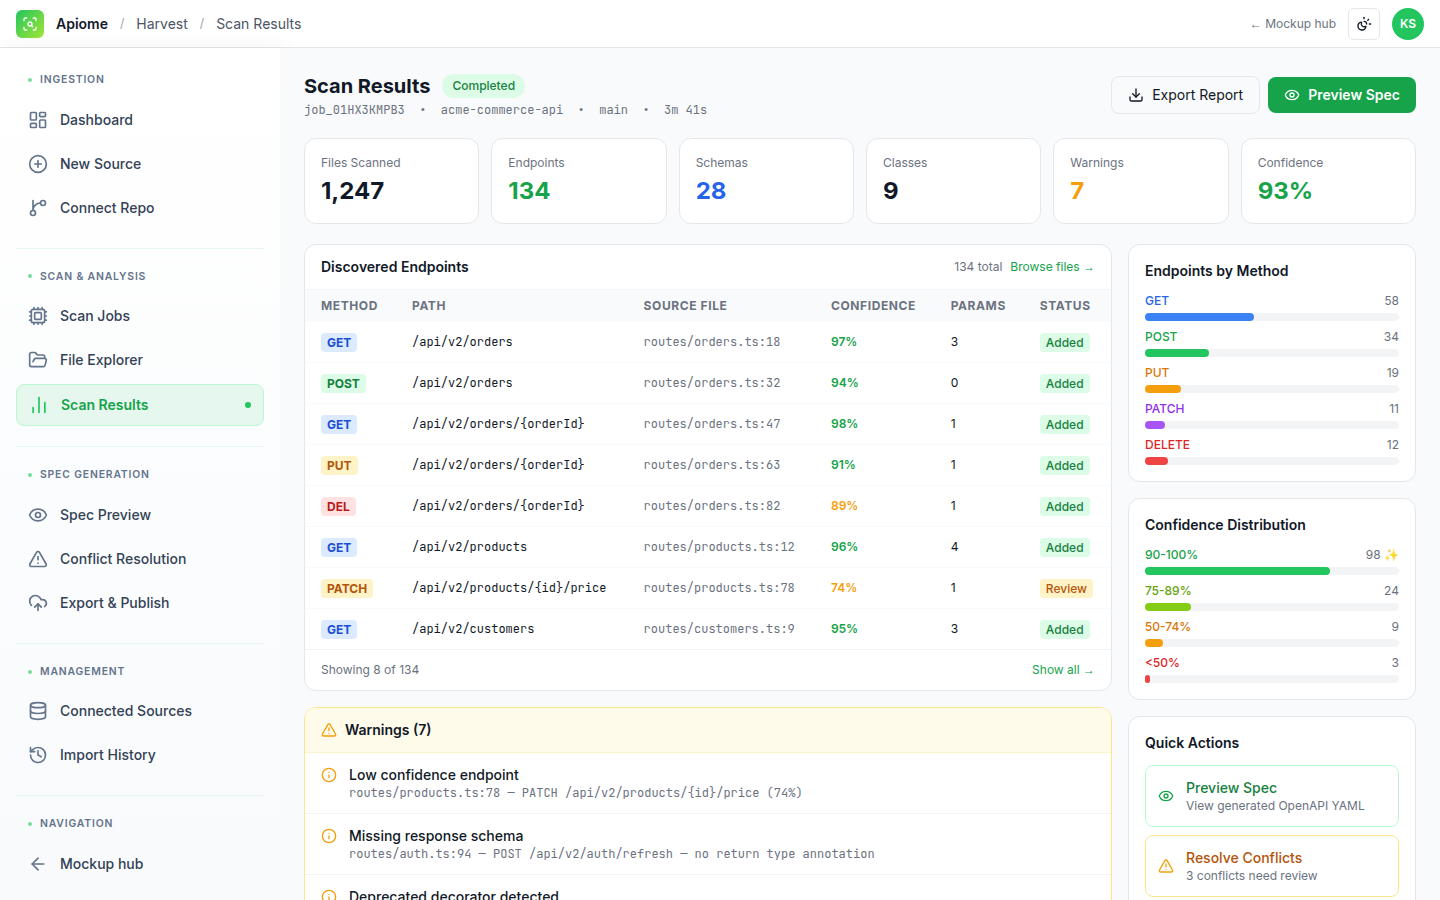Open Scan Jobs in sidebar
This screenshot has width=1440, height=900.
(x=140, y=316)
